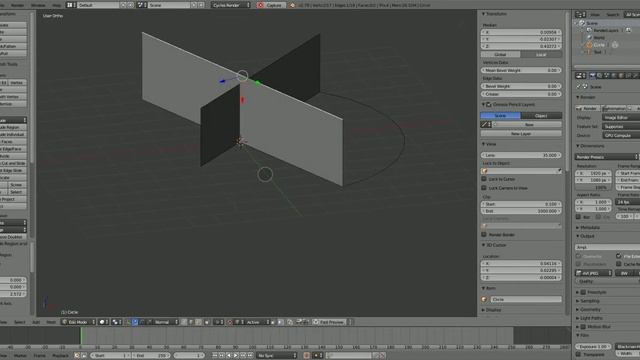Click the Capture button in header
This screenshot has width=640, height=360.
coord(271,5)
